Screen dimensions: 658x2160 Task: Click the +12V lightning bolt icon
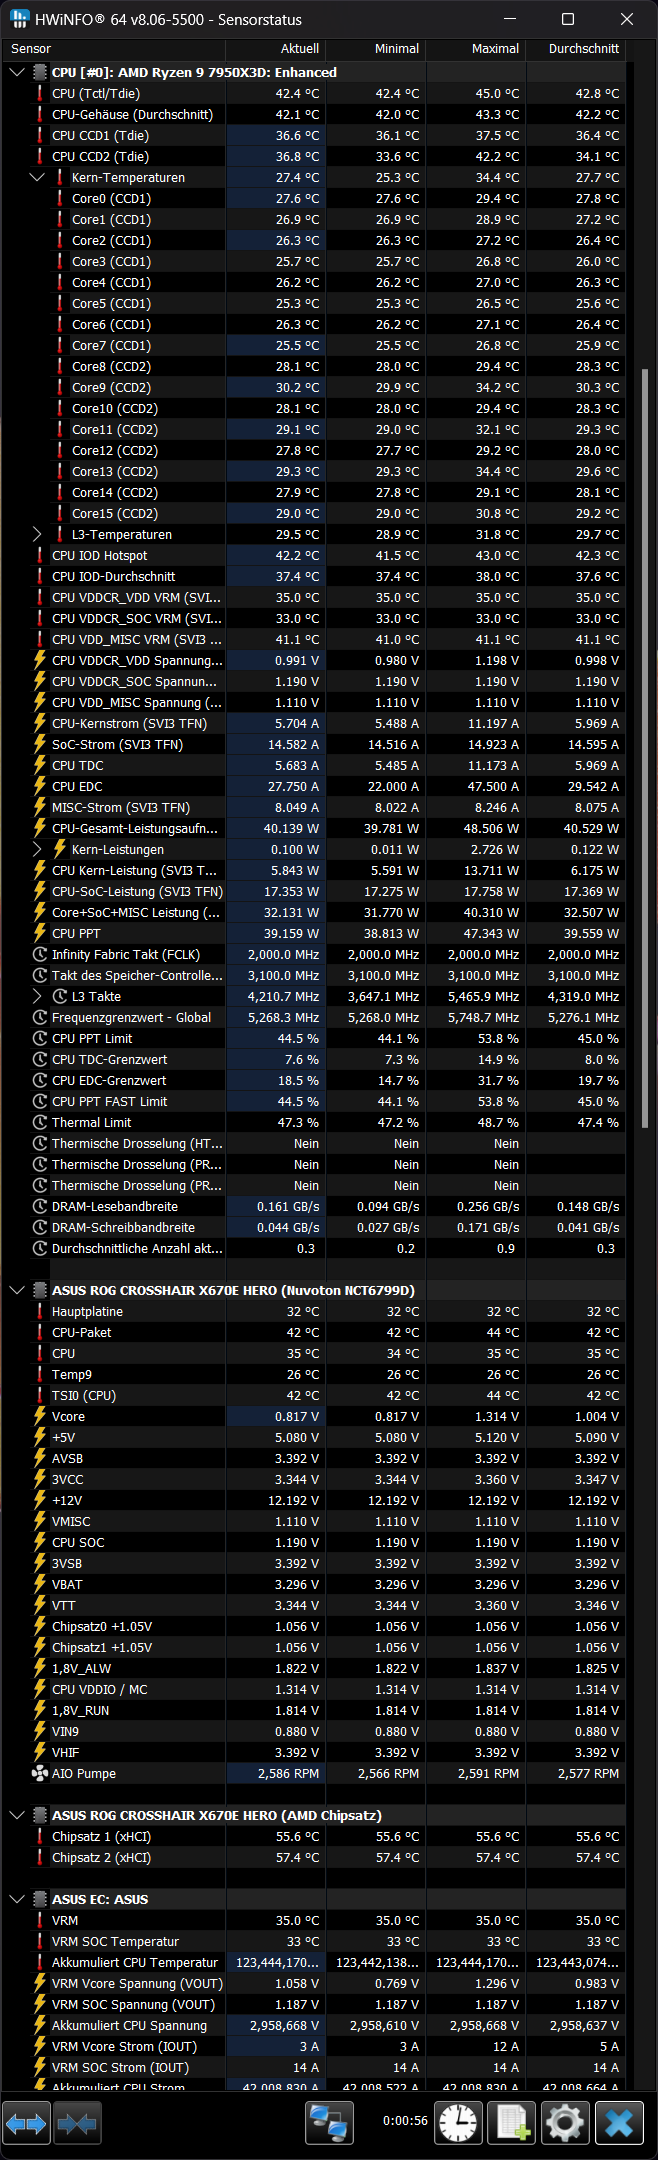tap(40, 1500)
